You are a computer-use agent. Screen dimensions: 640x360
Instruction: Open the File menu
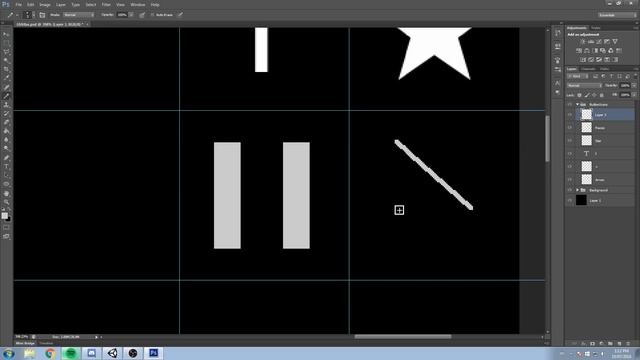[19, 4]
